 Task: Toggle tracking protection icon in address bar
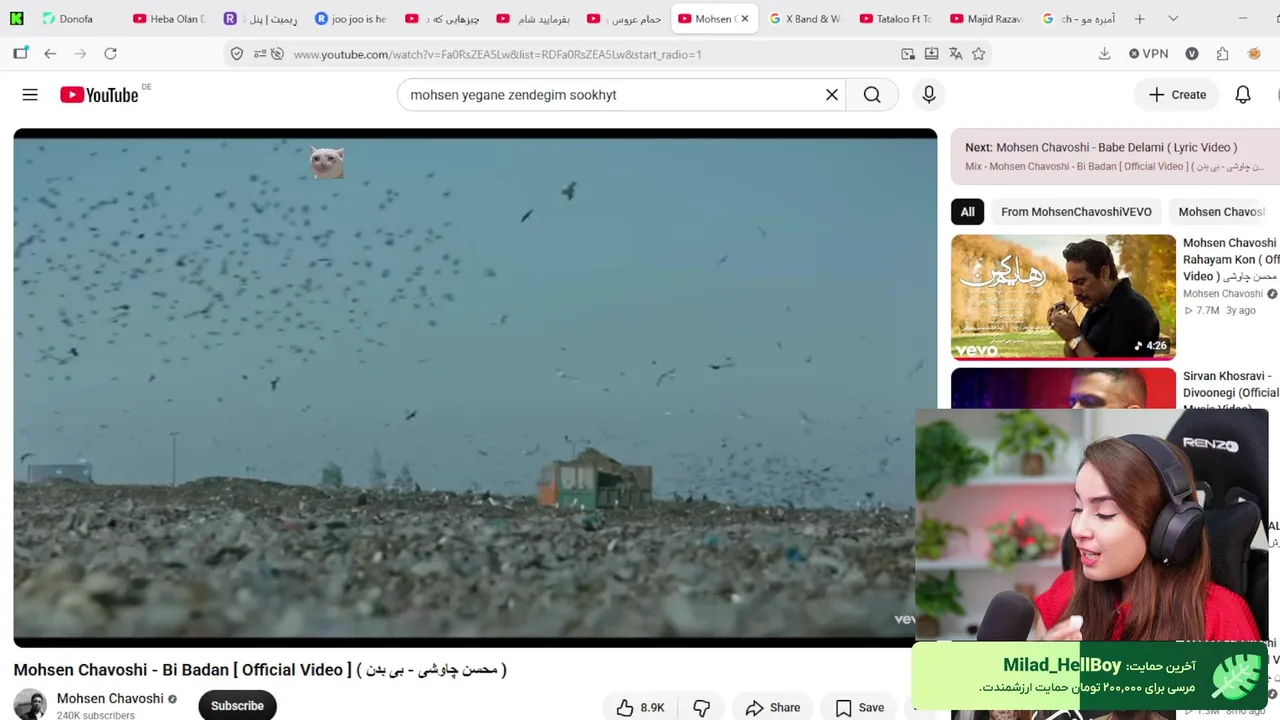[x=277, y=54]
